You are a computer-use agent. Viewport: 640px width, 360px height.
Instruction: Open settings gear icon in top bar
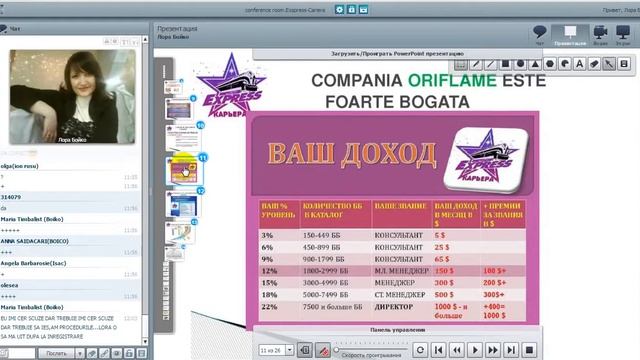(x=340, y=9)
